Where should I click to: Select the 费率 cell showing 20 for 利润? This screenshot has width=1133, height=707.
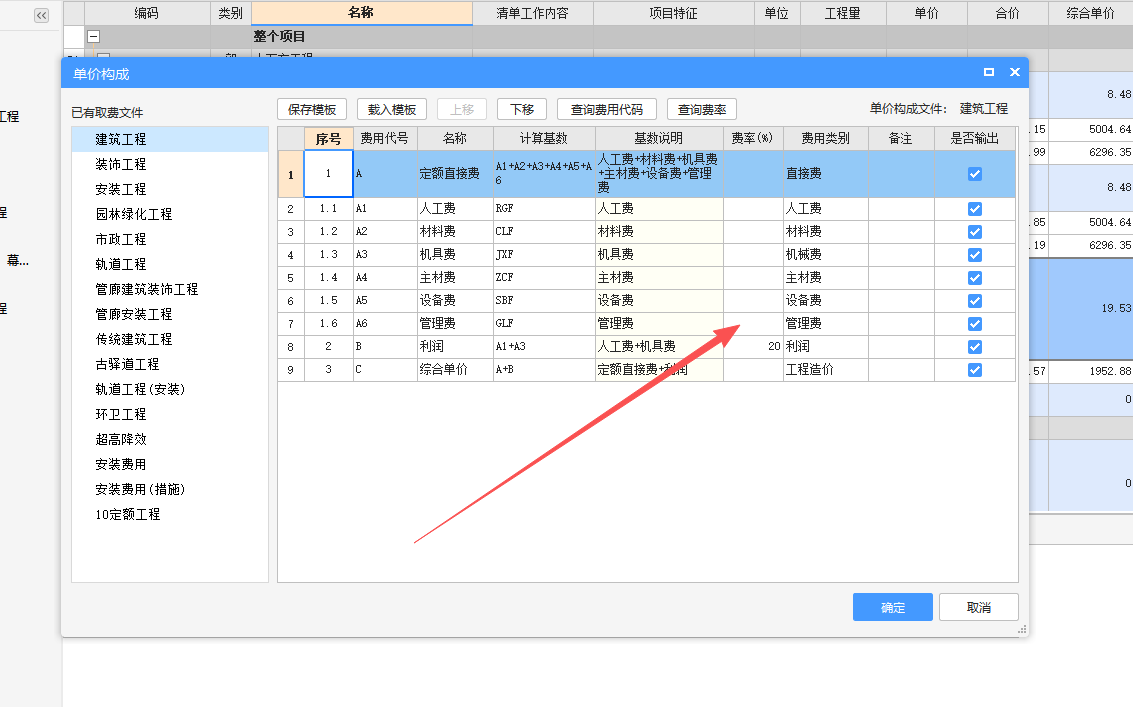(x=753, y=347)
